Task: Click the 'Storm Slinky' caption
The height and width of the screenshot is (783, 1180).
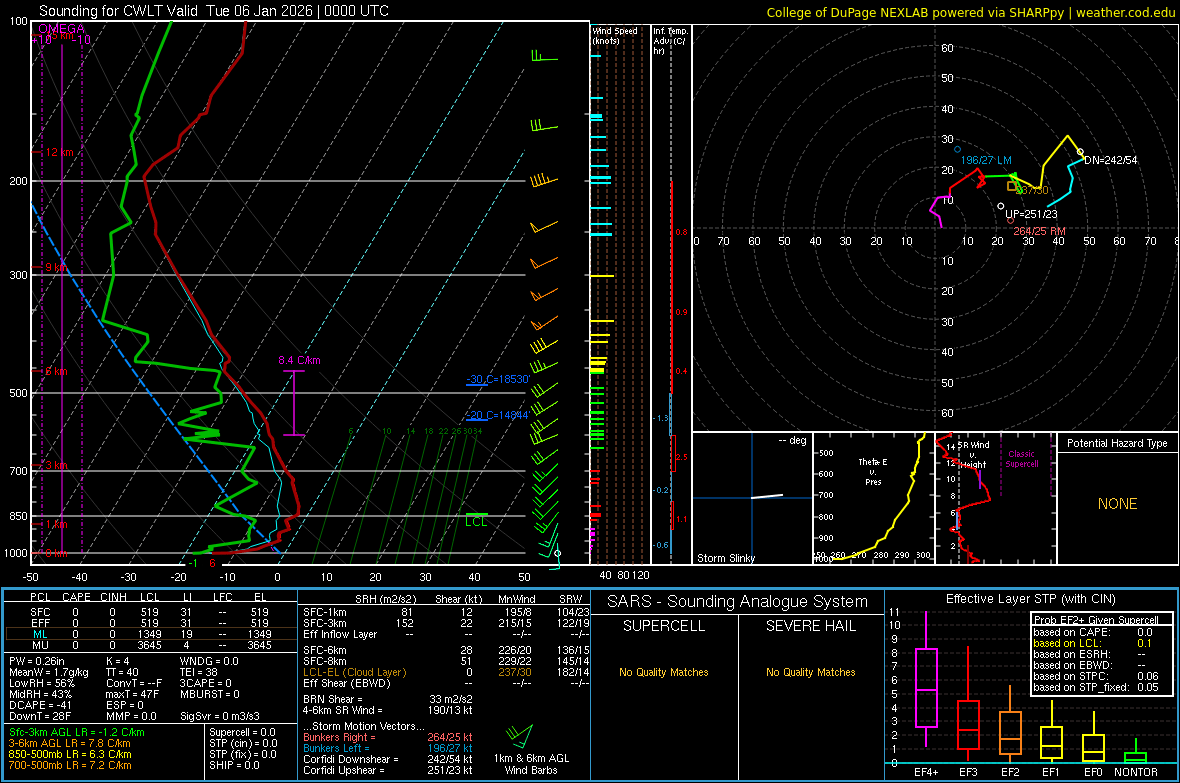Action: pyautogui.click(x=725, y=558)
